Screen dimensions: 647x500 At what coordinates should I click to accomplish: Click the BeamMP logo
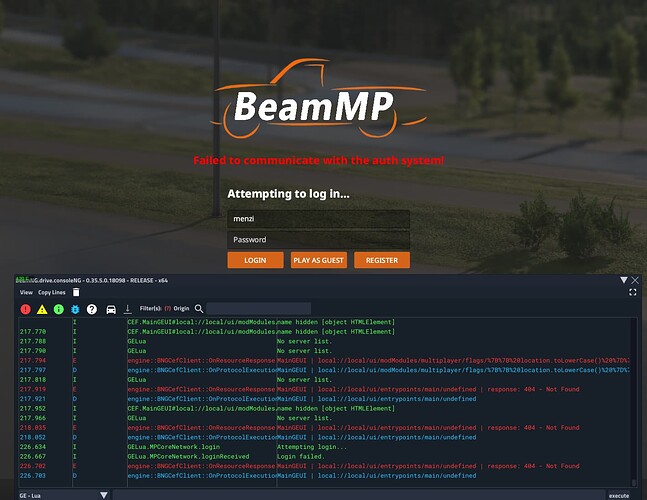pos(319,99)
